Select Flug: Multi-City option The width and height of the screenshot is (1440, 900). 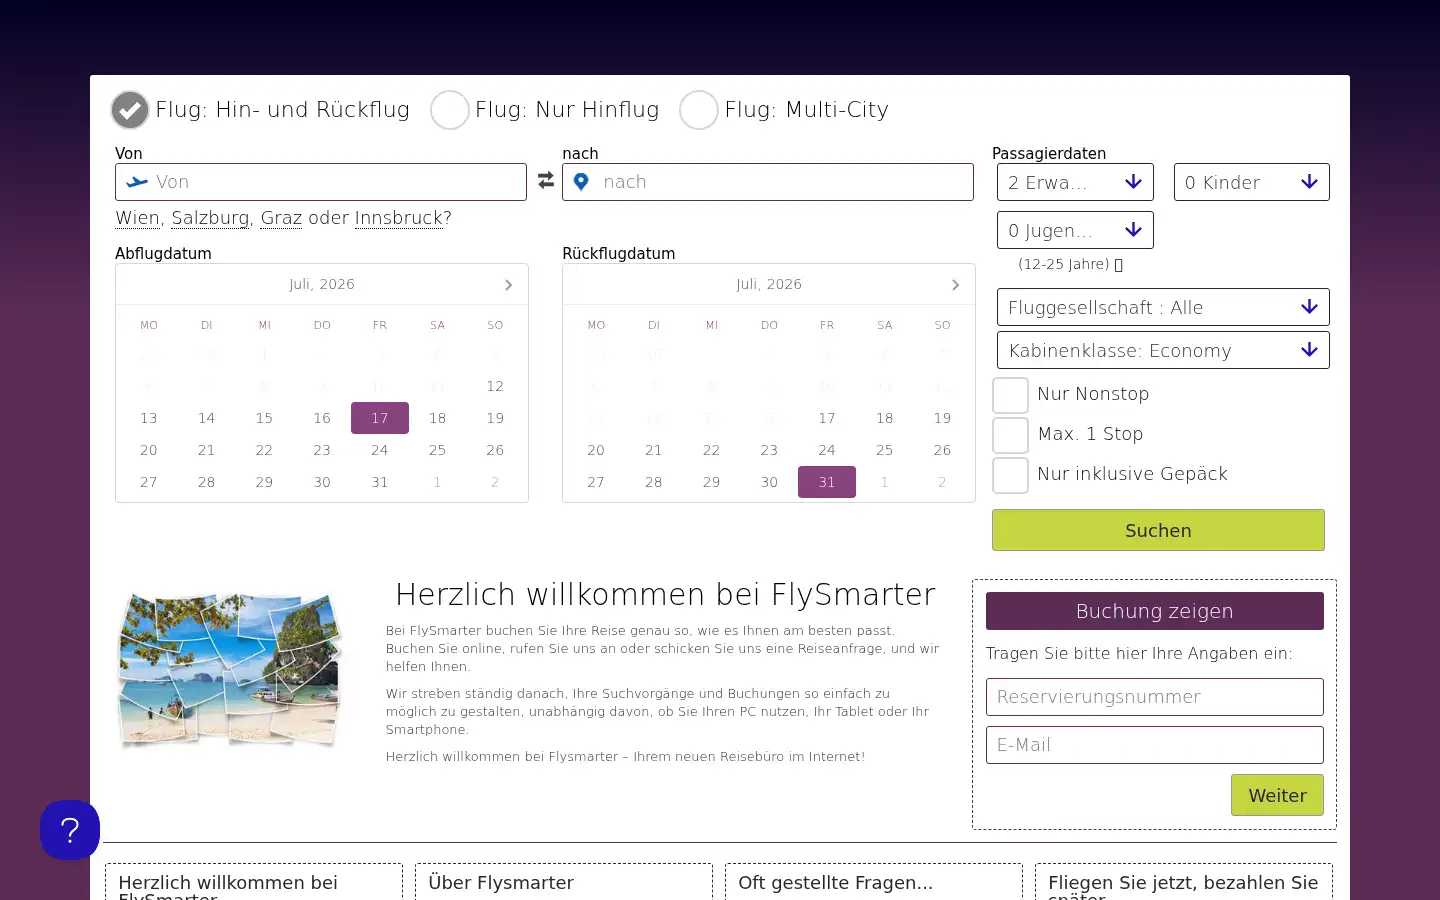699,110
